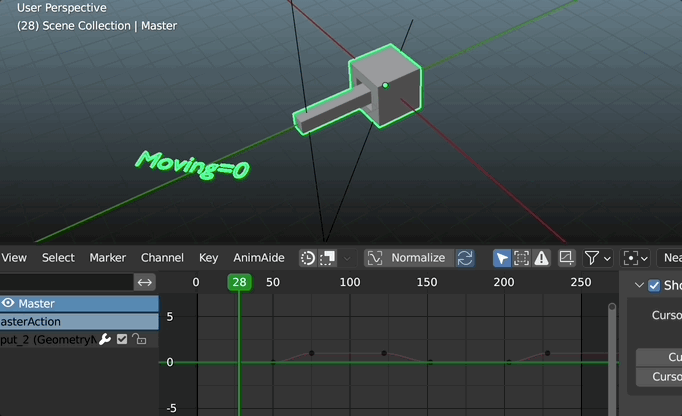
Task: Select the asterAction channel row
Action: pos(79,322)
